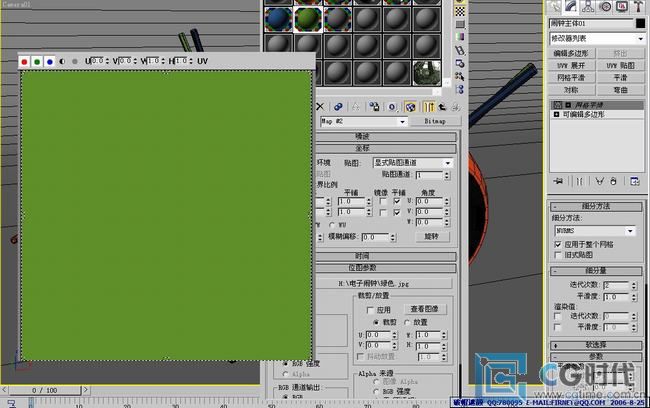Expand the 噪波 rollout header
Viewport: 650px width, 408px height.
[386, 136]
